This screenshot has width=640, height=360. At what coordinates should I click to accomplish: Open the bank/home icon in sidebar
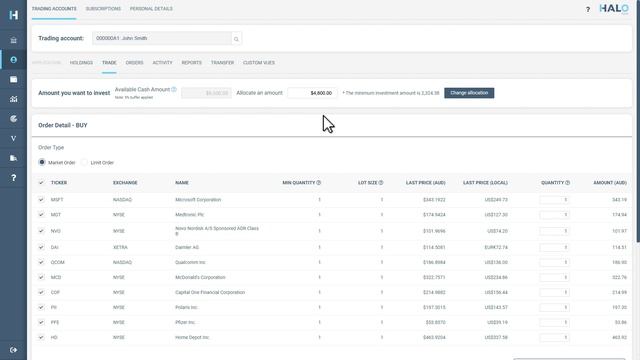coord(13,40)
